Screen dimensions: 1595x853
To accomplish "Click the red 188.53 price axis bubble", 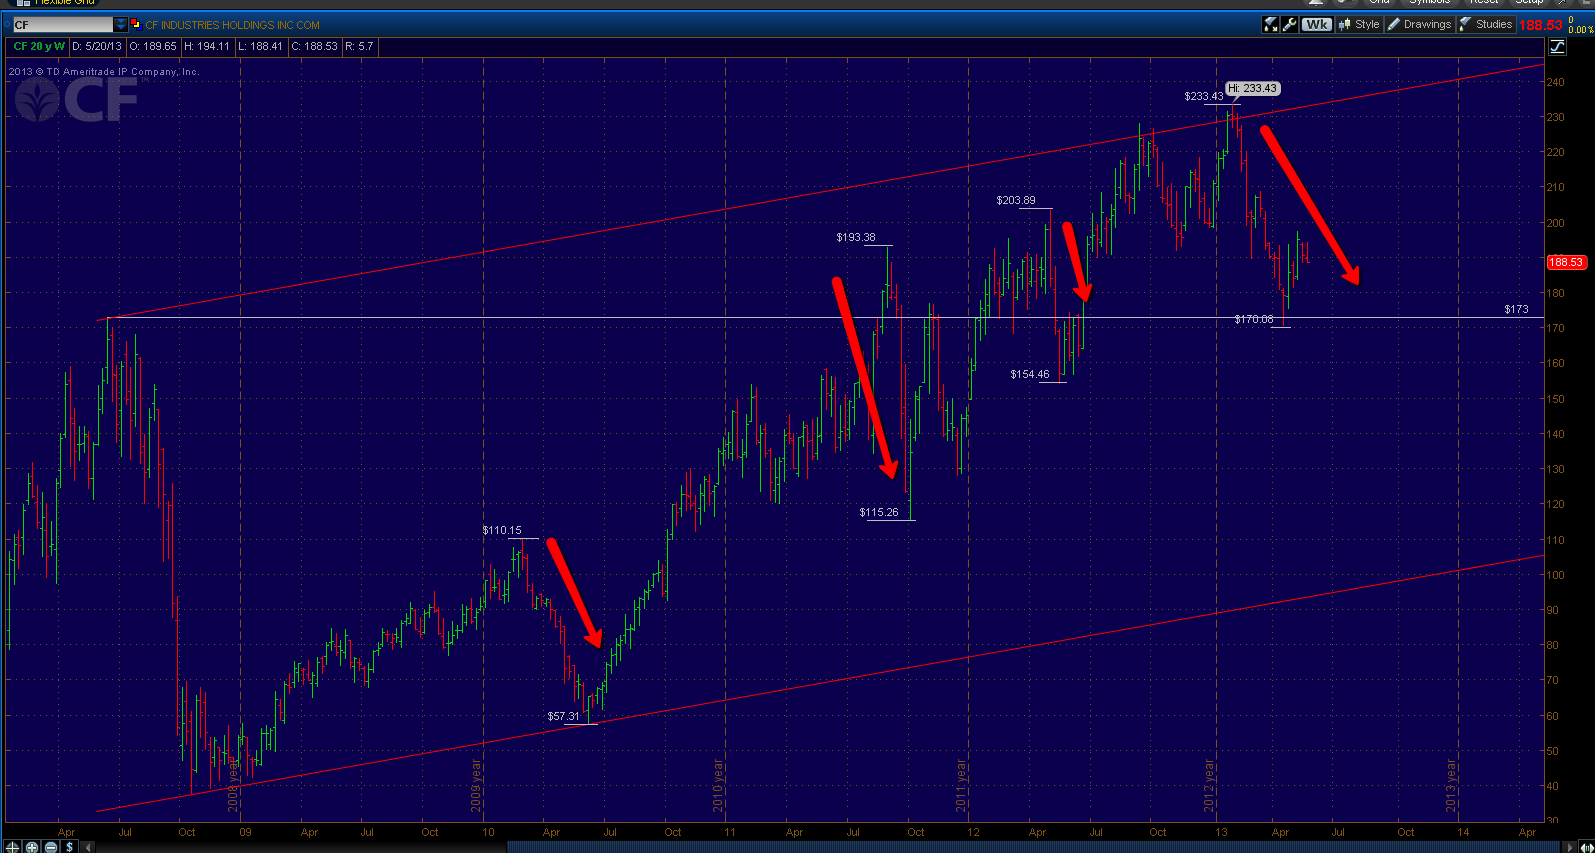I will click(1566, 262).
